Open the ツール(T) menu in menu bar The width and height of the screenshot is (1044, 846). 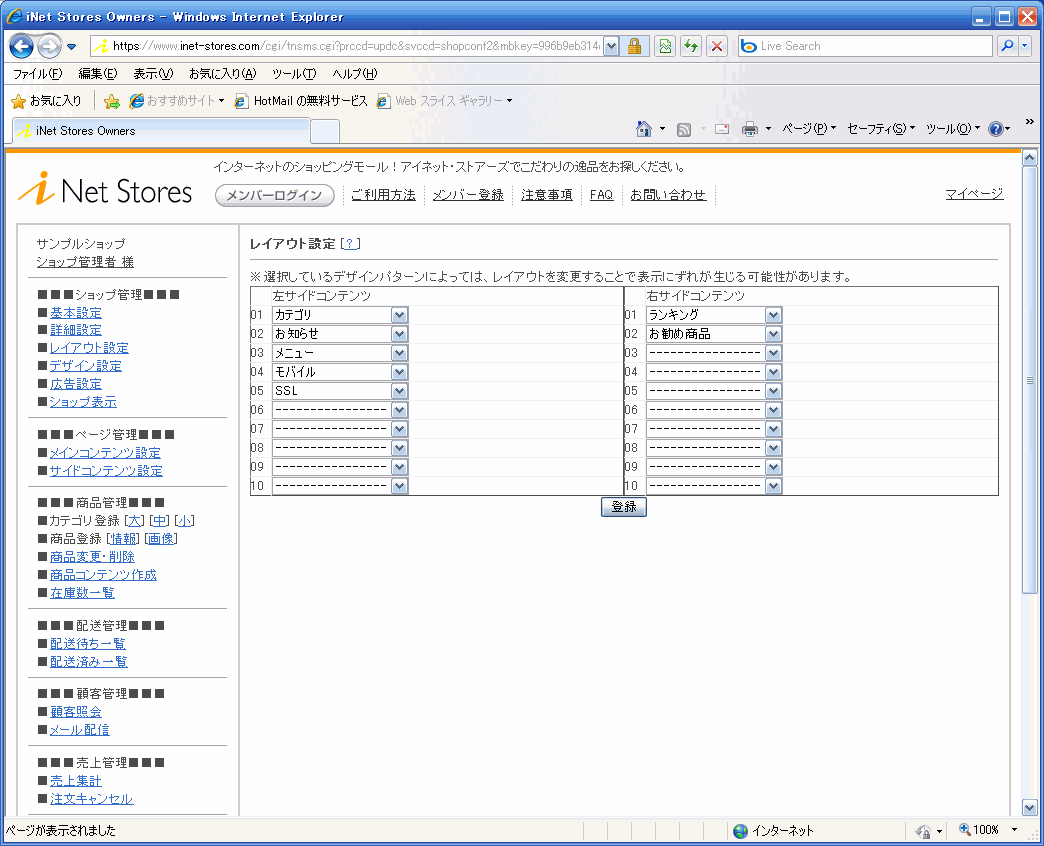pyautogui.click(x=293, y=74)
